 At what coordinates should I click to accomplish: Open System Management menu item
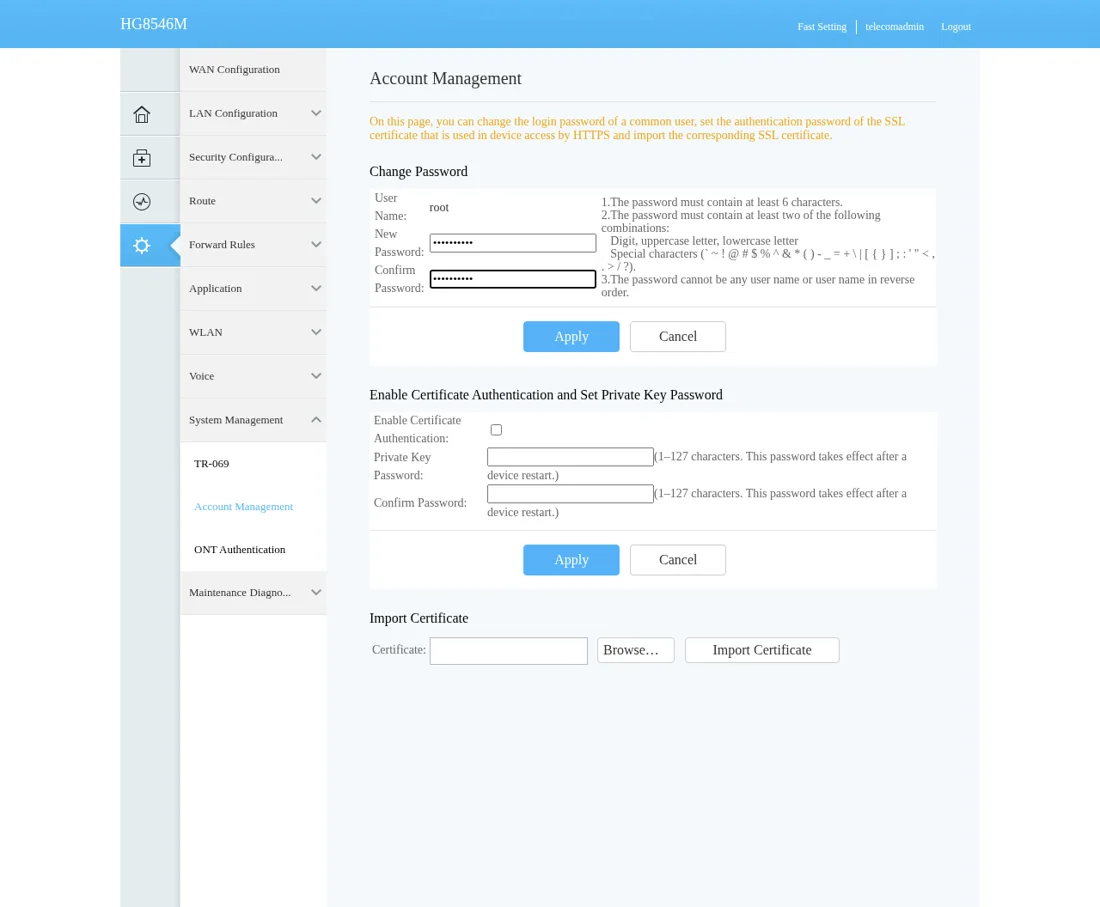tap(253, 419)
